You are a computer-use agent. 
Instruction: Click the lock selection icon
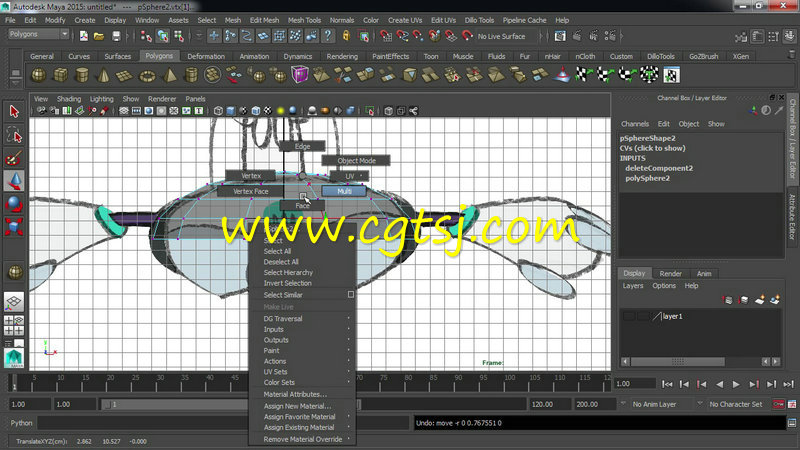click(346, 36)
